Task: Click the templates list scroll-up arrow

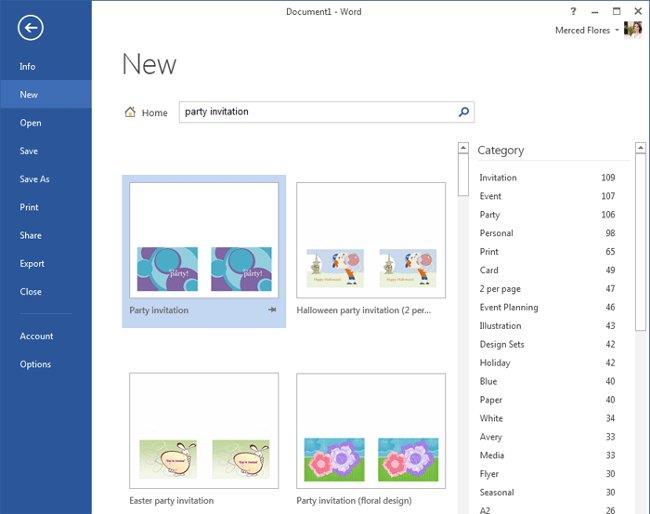Action: tap(463, 148)
